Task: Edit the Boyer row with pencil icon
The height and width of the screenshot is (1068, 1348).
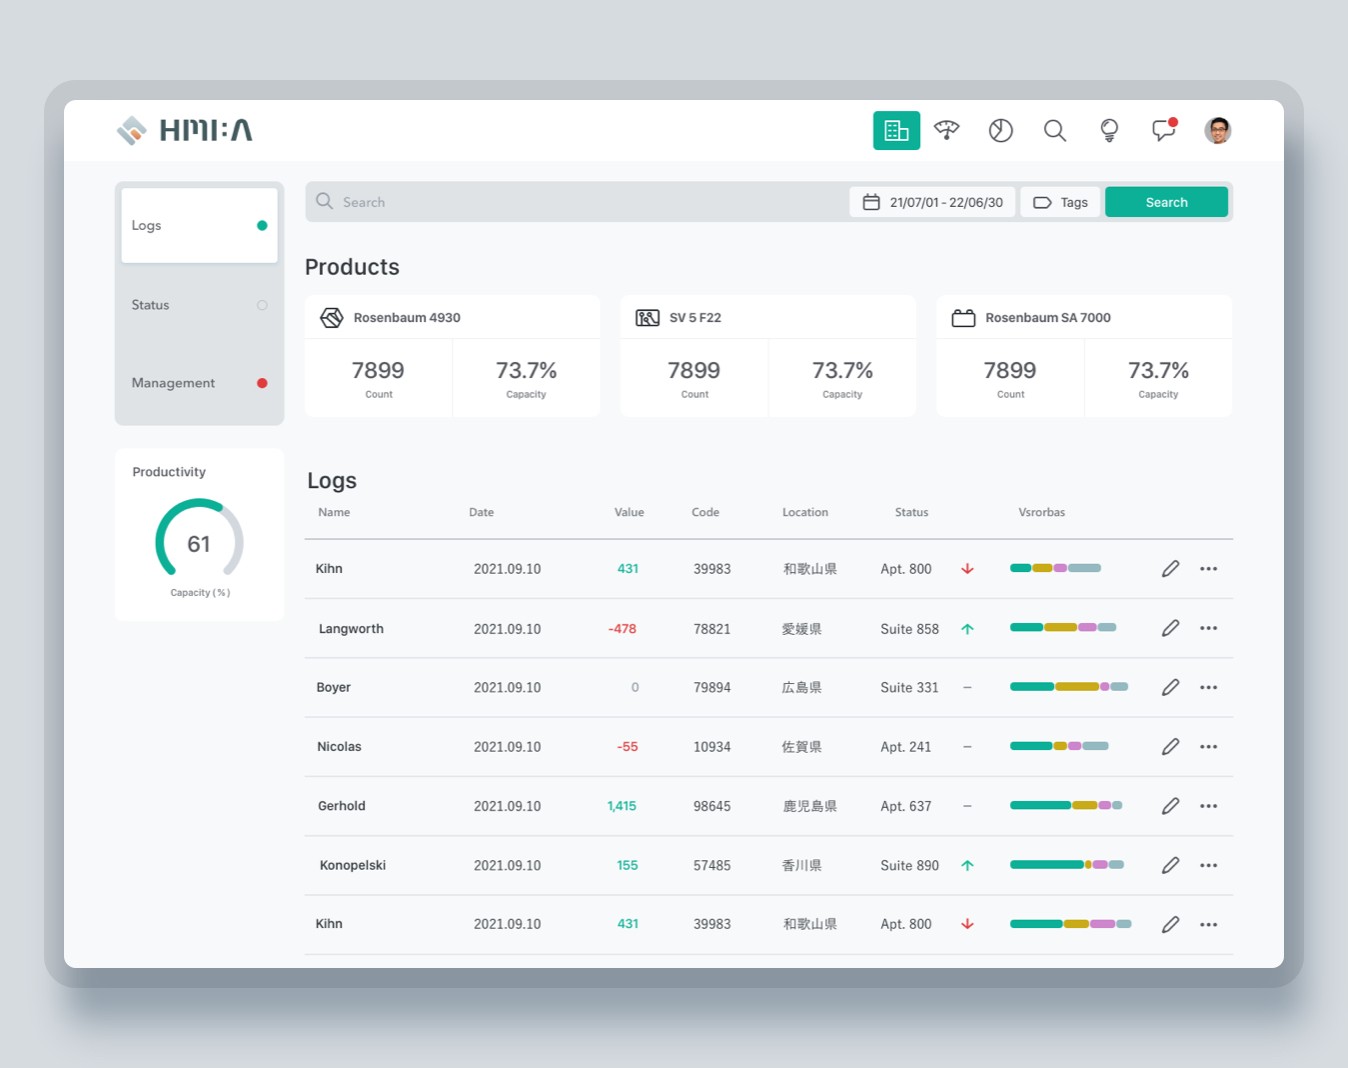Action: pyautogui.click(x=1170, y=687)
